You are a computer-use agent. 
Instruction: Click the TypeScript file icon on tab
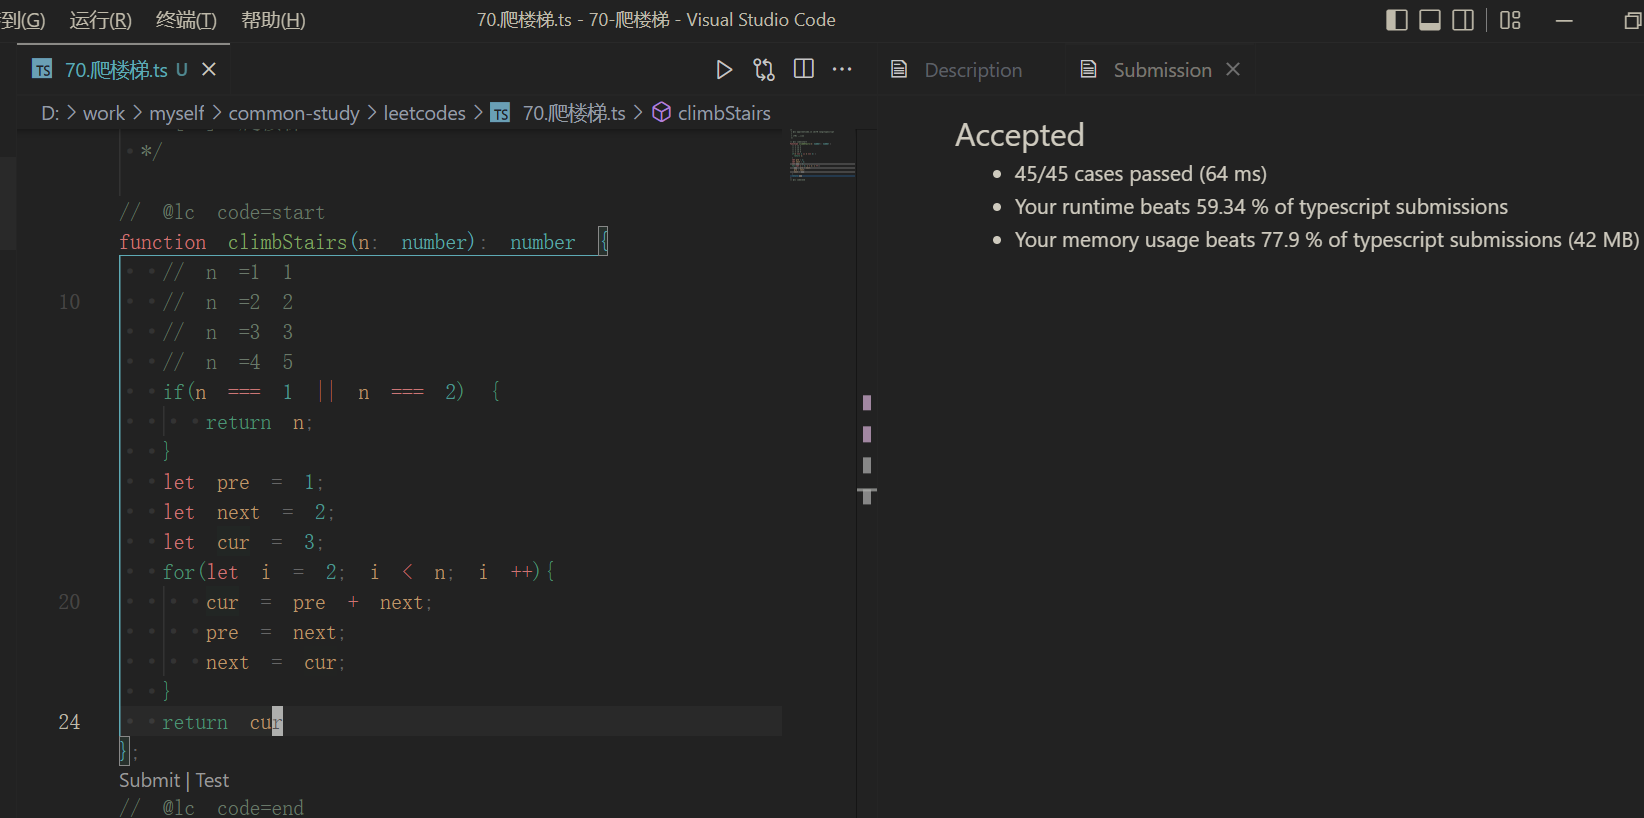[x=42, y=69]
